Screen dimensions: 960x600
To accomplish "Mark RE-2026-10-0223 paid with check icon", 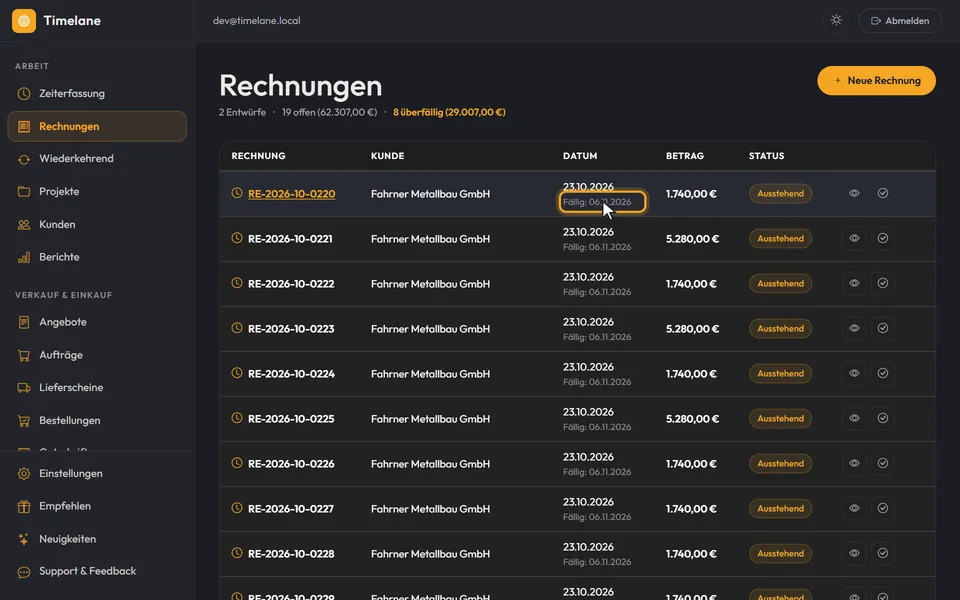I will (x=883, y=328).
